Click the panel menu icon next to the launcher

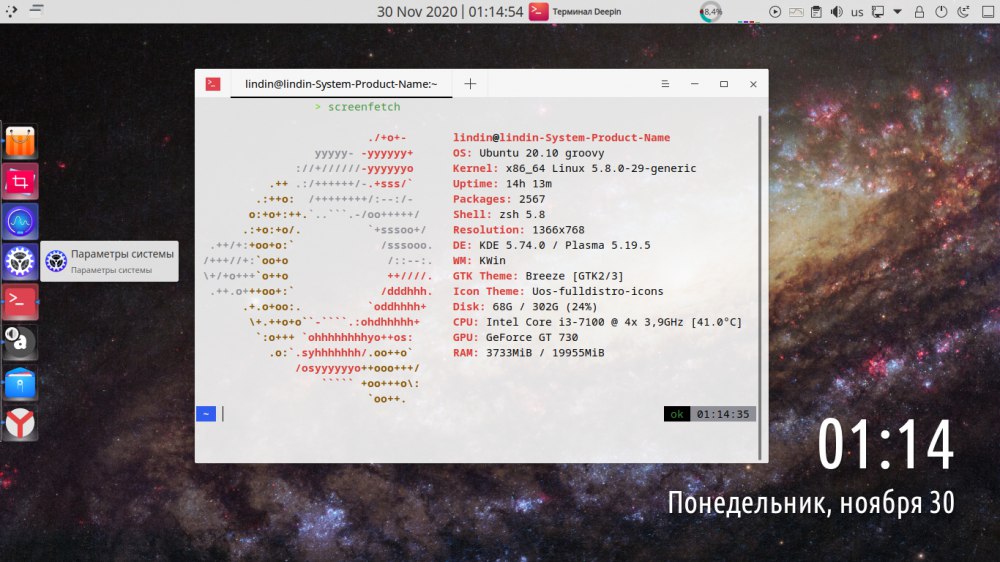click(x=36, y=10)
